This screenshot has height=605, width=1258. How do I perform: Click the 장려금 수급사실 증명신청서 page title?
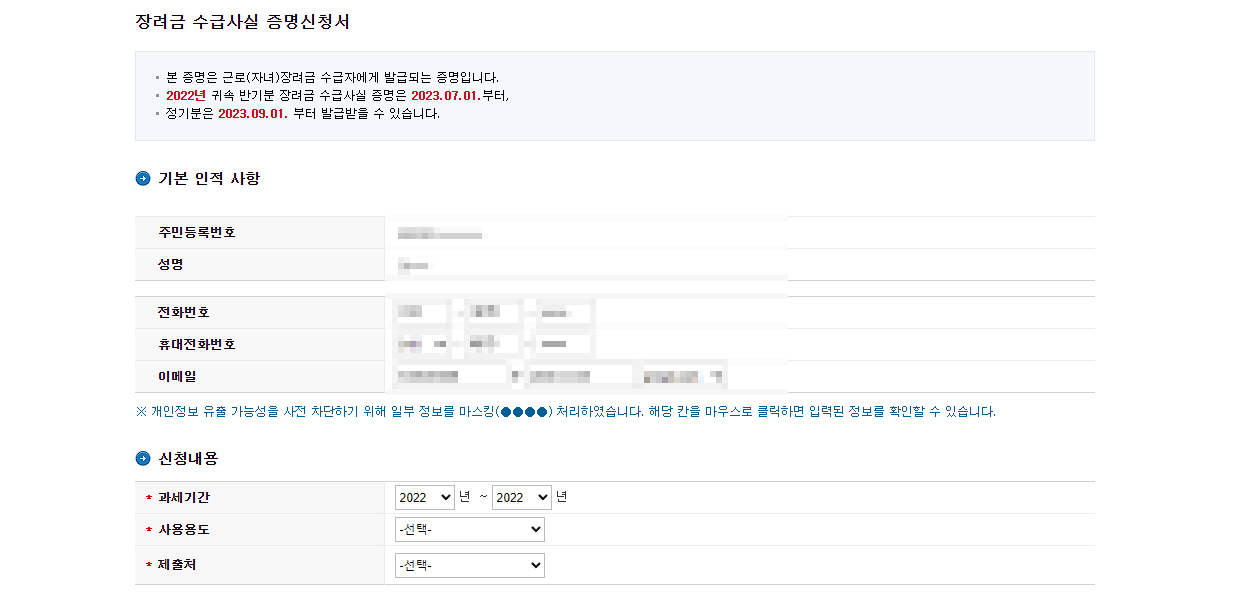(x=245, y=18)
